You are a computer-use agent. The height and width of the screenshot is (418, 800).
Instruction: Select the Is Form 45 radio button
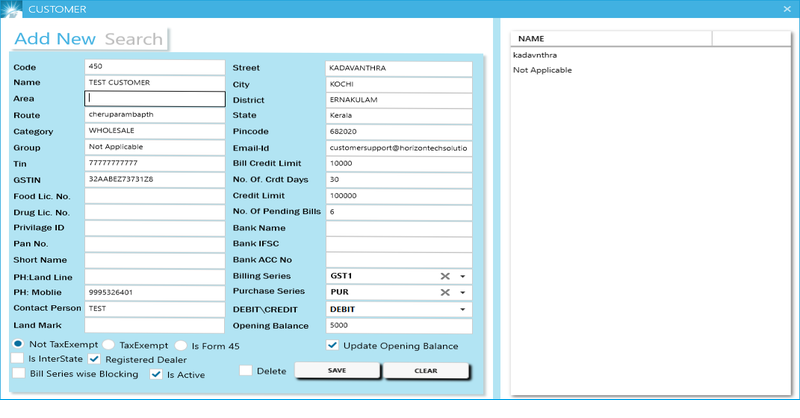[181, 346]
